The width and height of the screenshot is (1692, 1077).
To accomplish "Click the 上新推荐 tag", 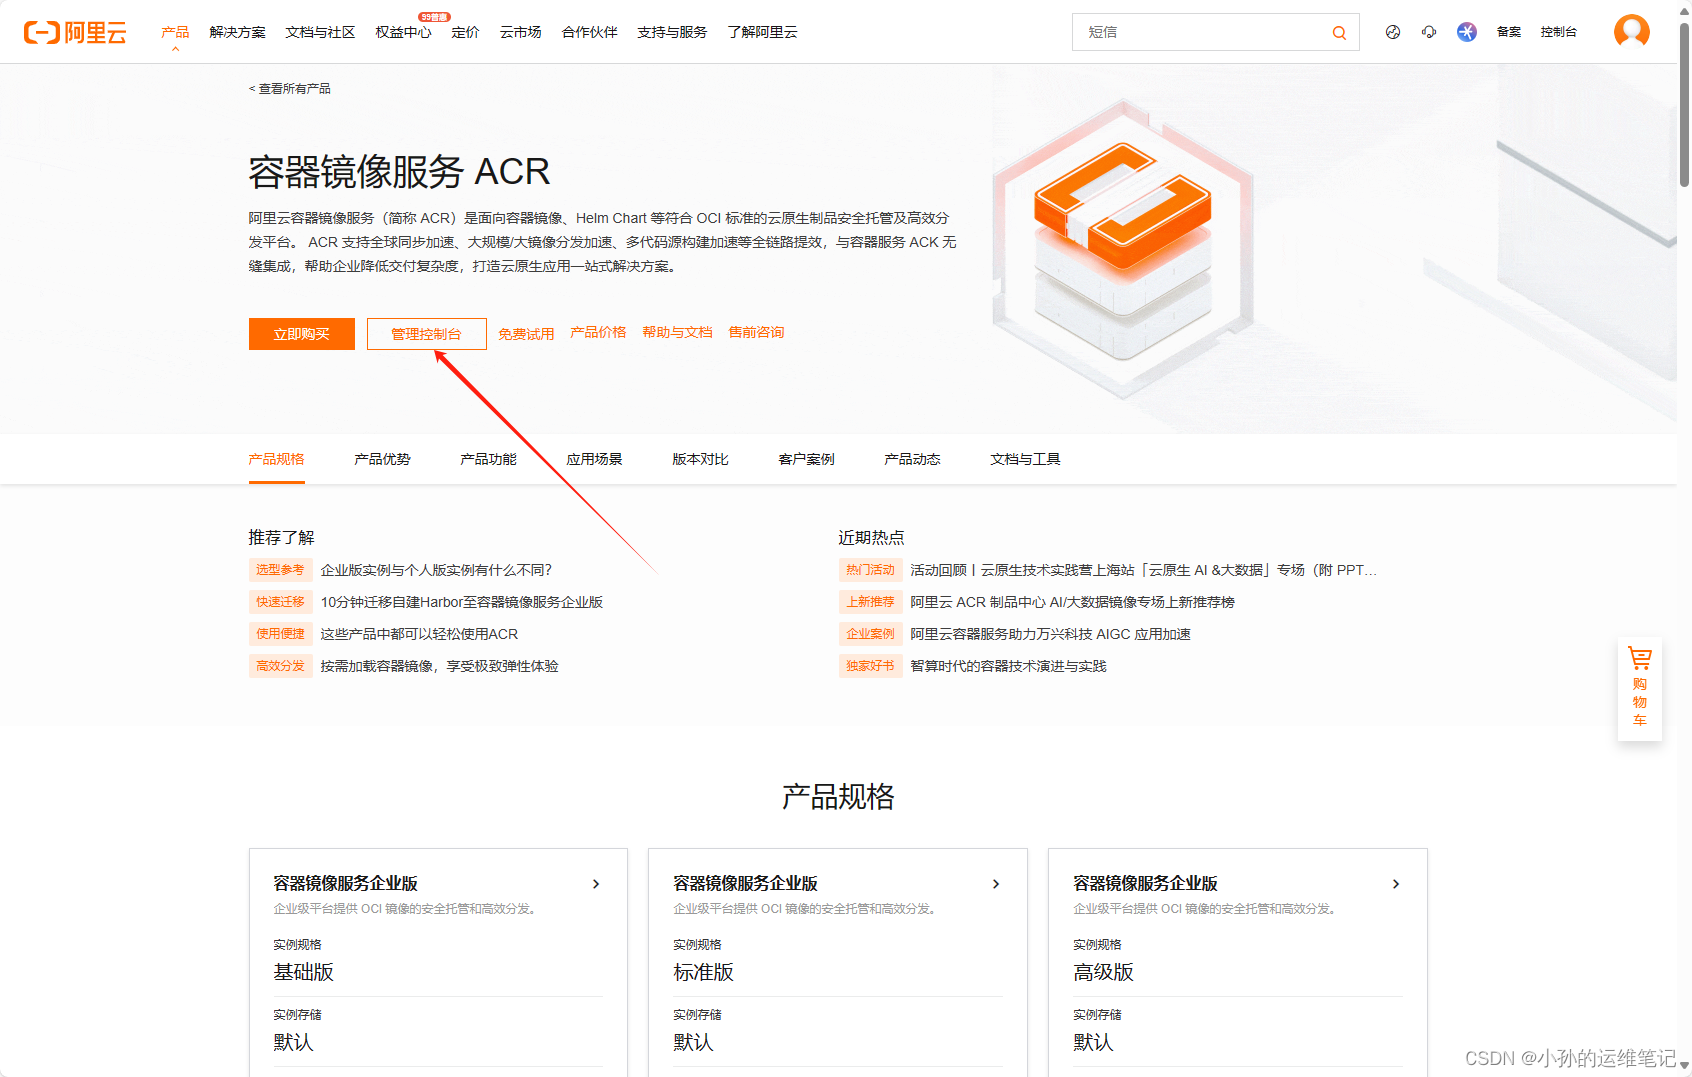I will pyautogui.click(x=870, y=602).
